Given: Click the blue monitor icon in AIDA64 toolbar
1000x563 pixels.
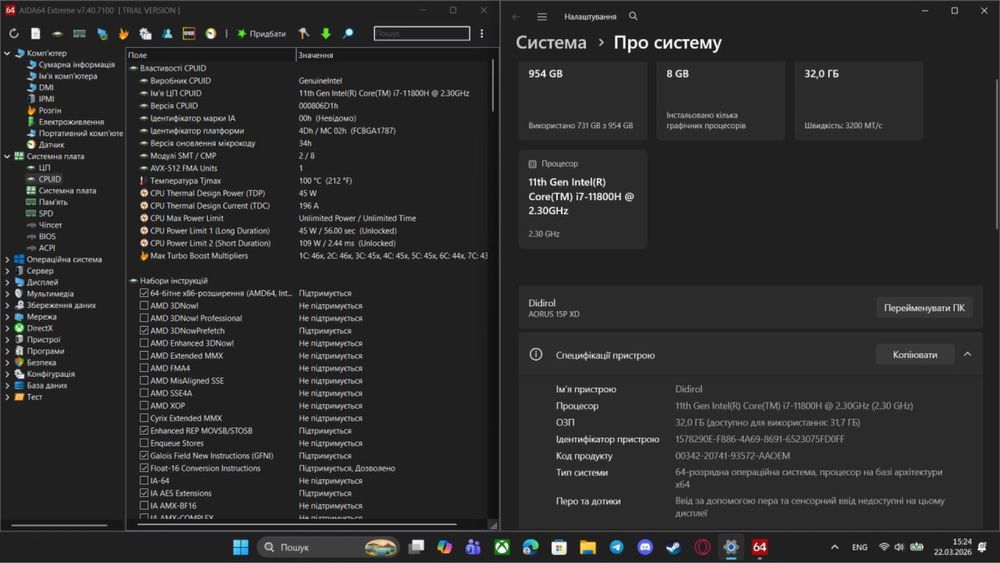Looking at the screenshot, I should click(102, 34).
